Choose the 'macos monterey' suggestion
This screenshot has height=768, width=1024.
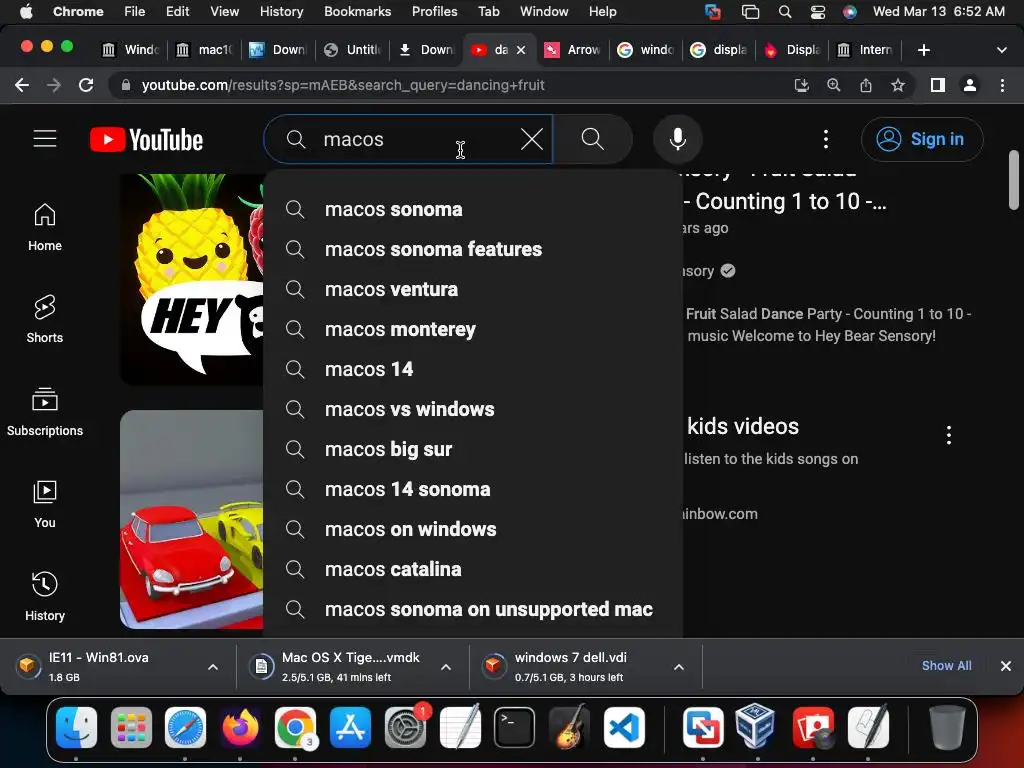[473, 329]
